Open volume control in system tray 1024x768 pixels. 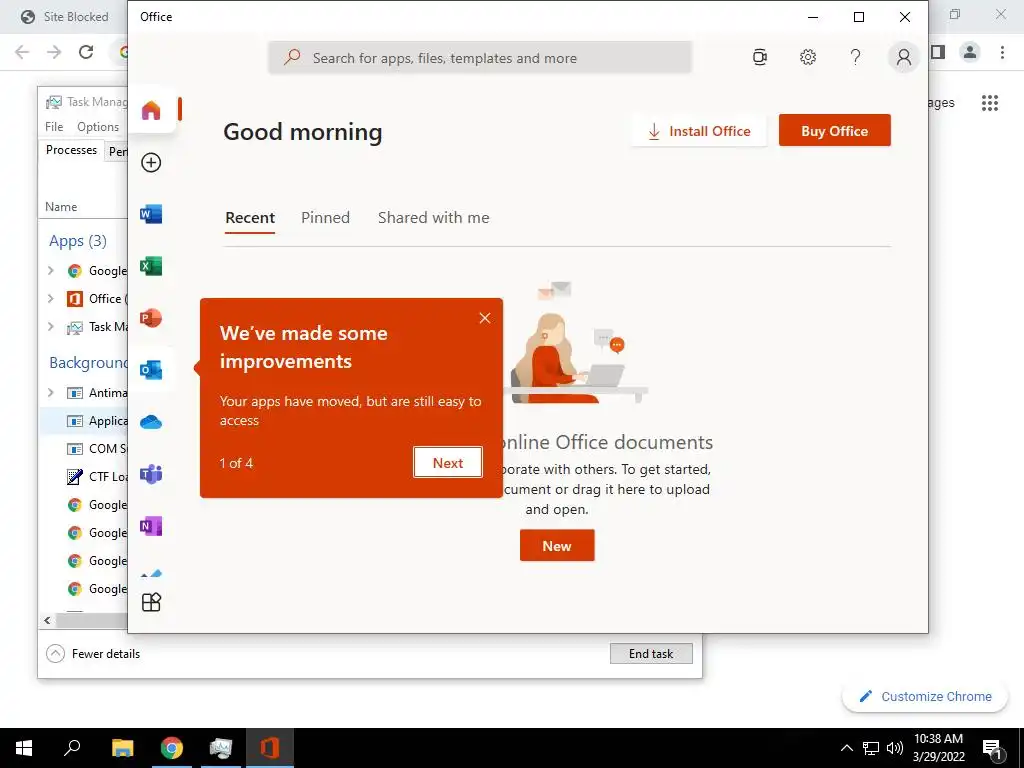[x=895, y=748]
